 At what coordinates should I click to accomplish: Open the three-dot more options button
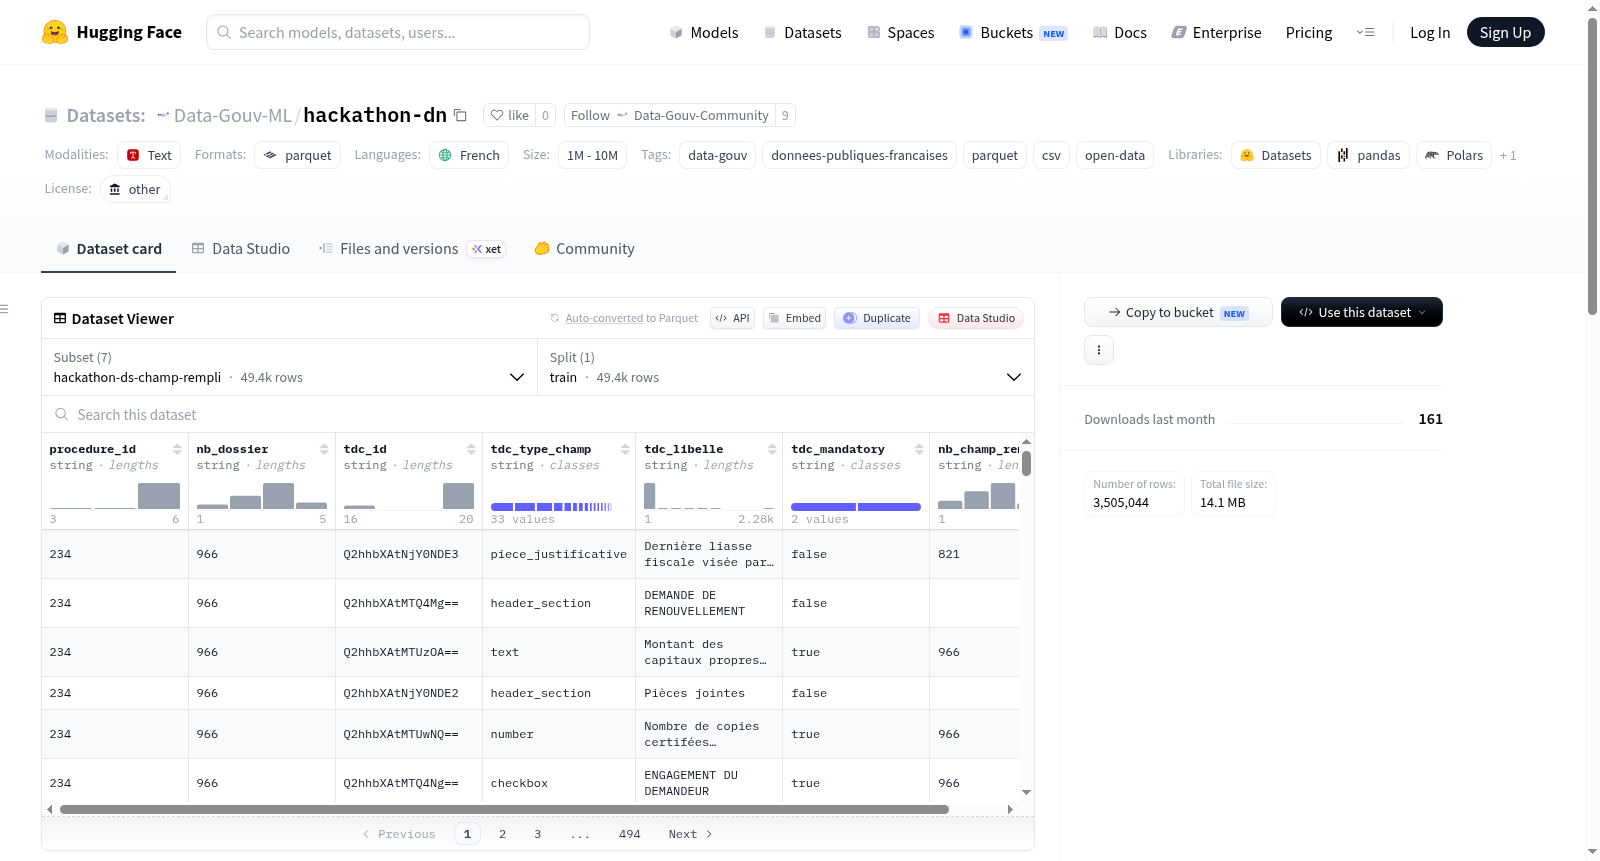click(x=1099, y=350)
